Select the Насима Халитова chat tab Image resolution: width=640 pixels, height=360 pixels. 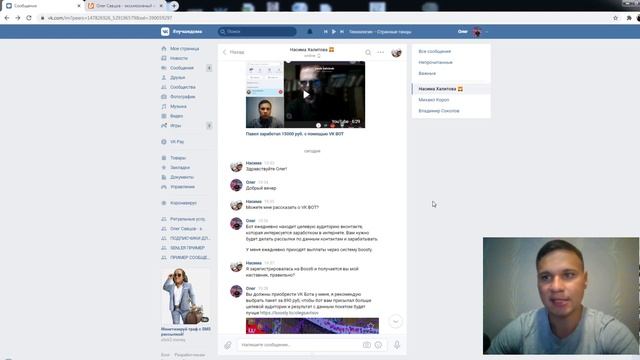[451, 89]
